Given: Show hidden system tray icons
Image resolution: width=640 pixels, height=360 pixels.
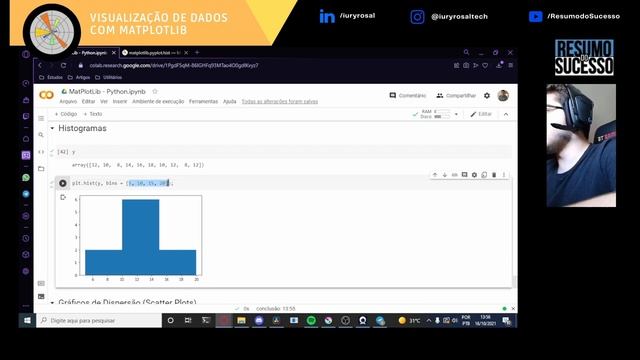Looking at the screenshot, I should pyautogui.click(x=429, y=320).
